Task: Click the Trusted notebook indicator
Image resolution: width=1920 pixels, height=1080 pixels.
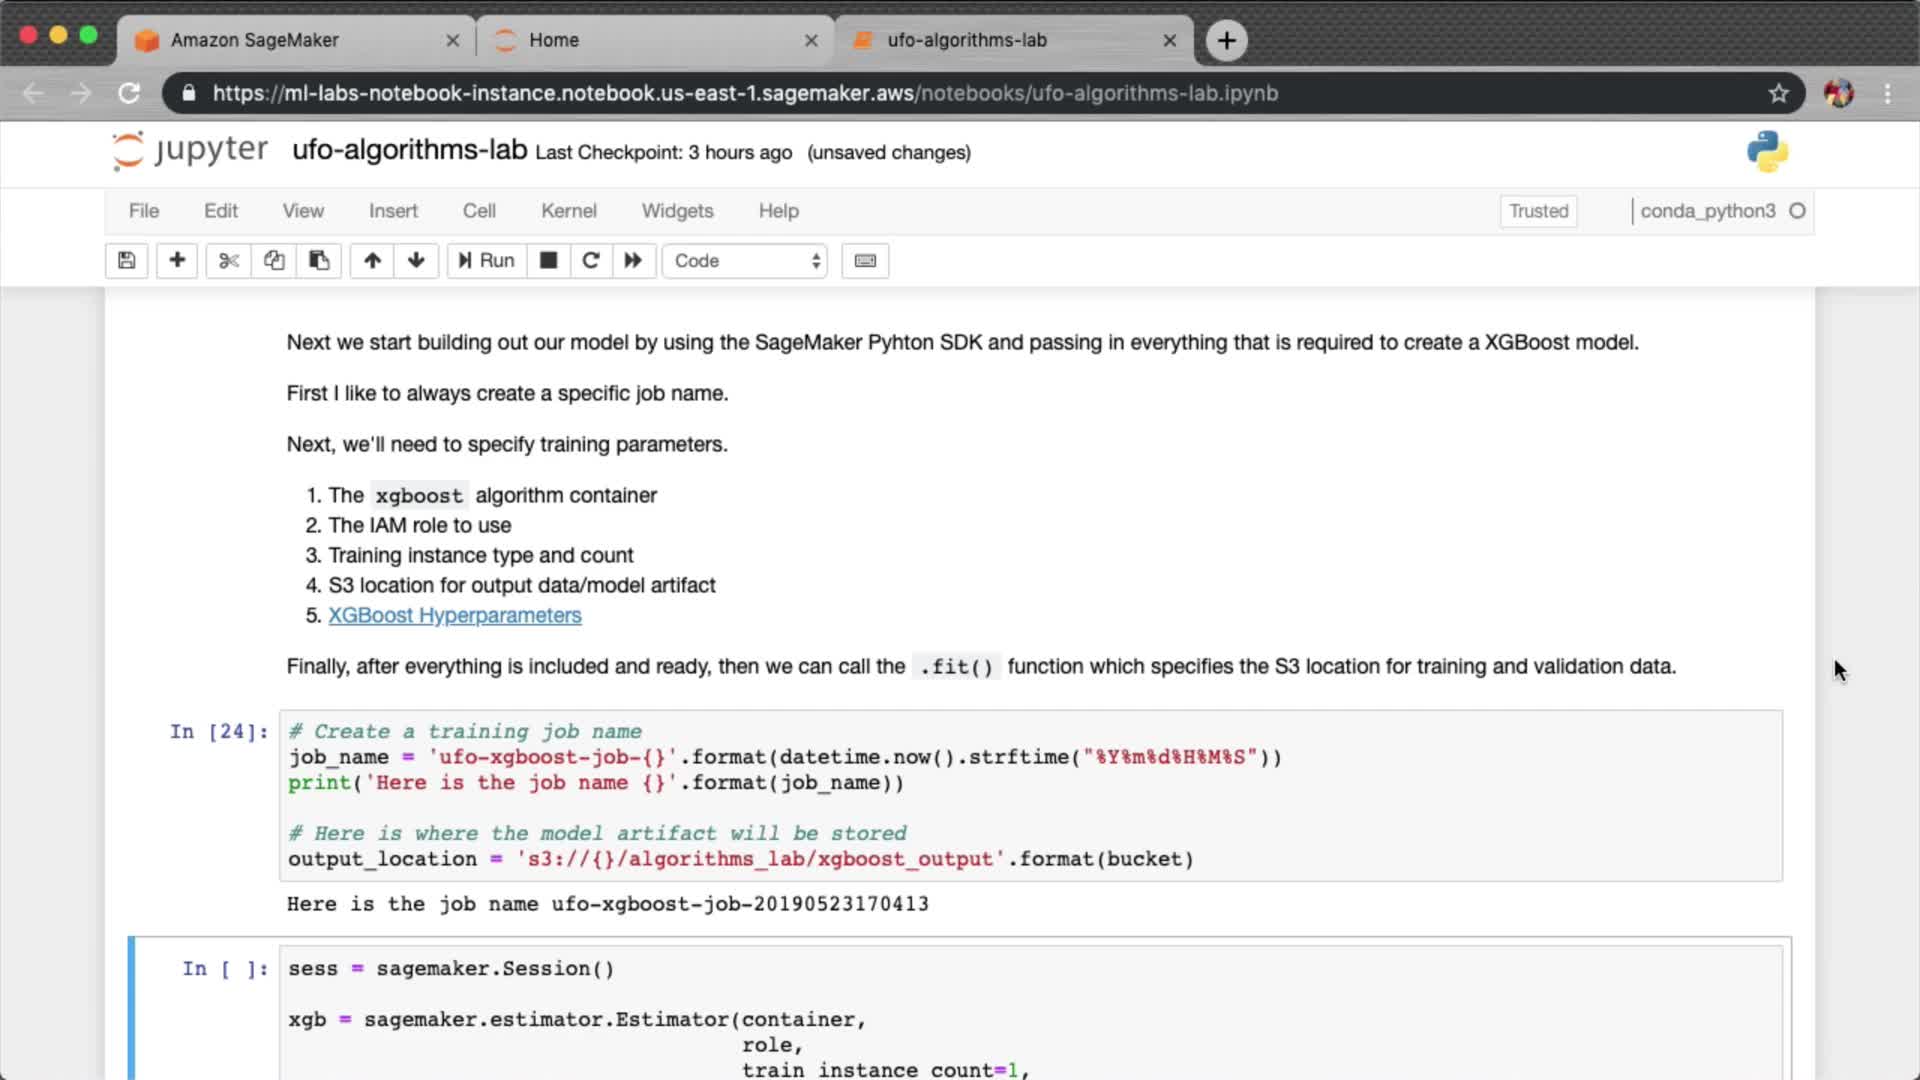Action: 1538,211
